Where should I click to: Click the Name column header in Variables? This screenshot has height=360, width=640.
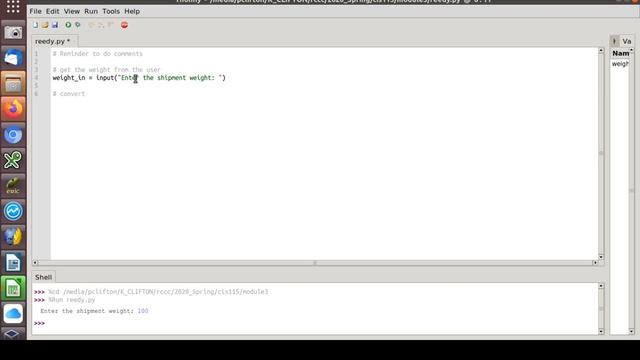(621, 53)
